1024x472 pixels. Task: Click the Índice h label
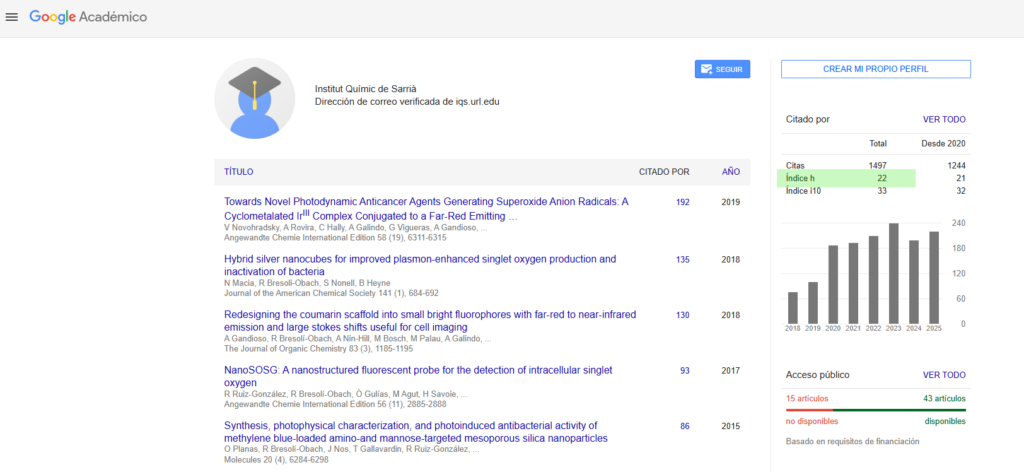click(803, 178)
